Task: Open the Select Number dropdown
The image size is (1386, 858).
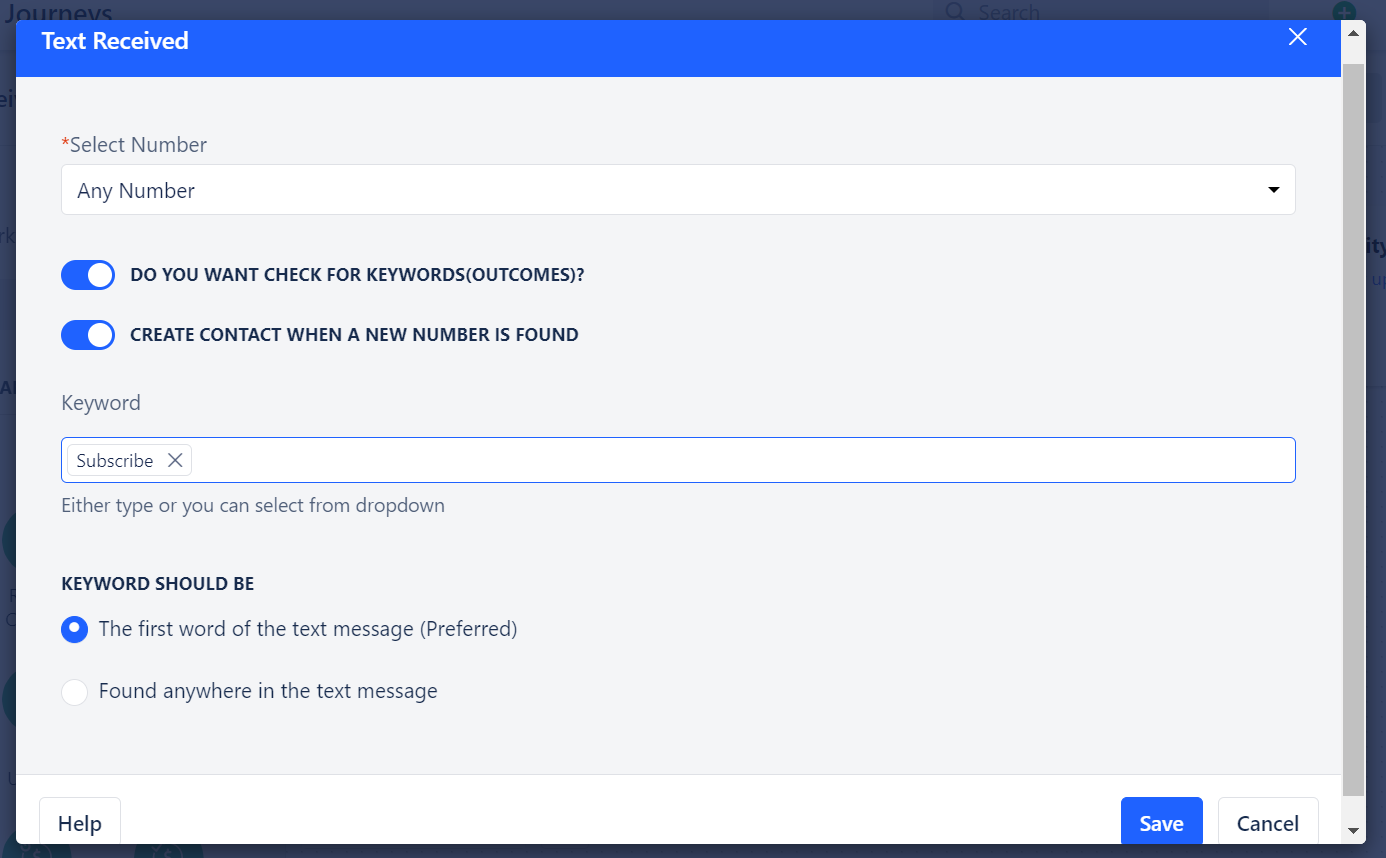Action: click(678, 190)
